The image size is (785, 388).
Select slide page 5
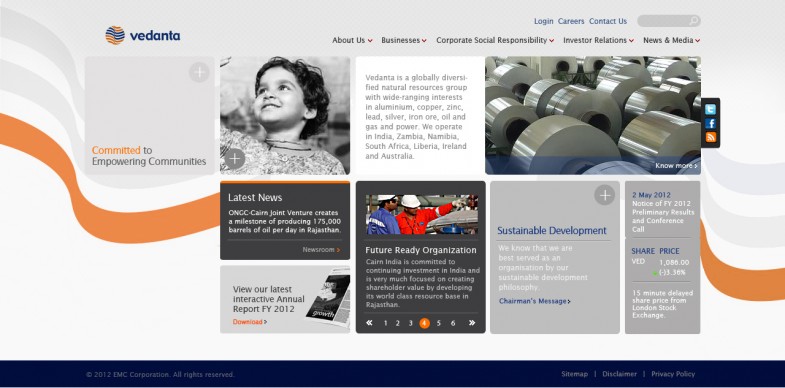coord(439,323)
